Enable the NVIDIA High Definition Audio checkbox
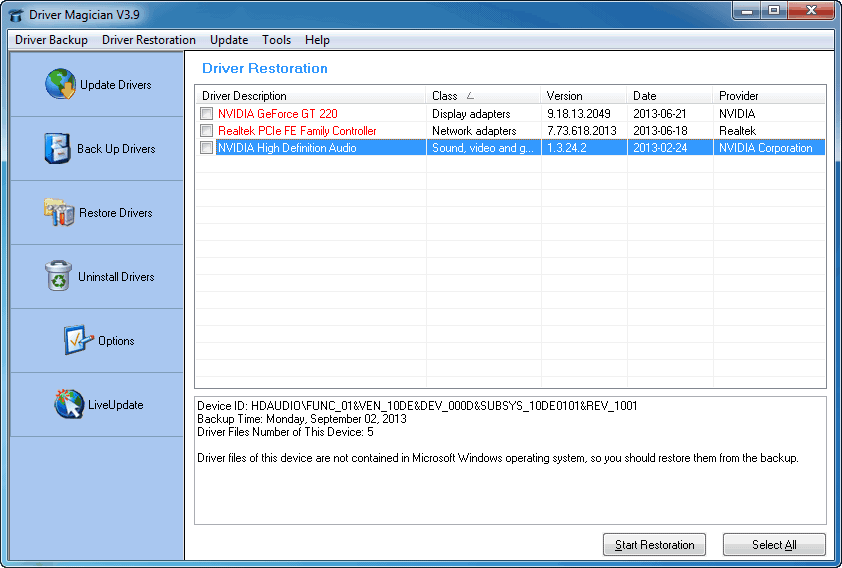842x568 pixels. click(206, 148)
